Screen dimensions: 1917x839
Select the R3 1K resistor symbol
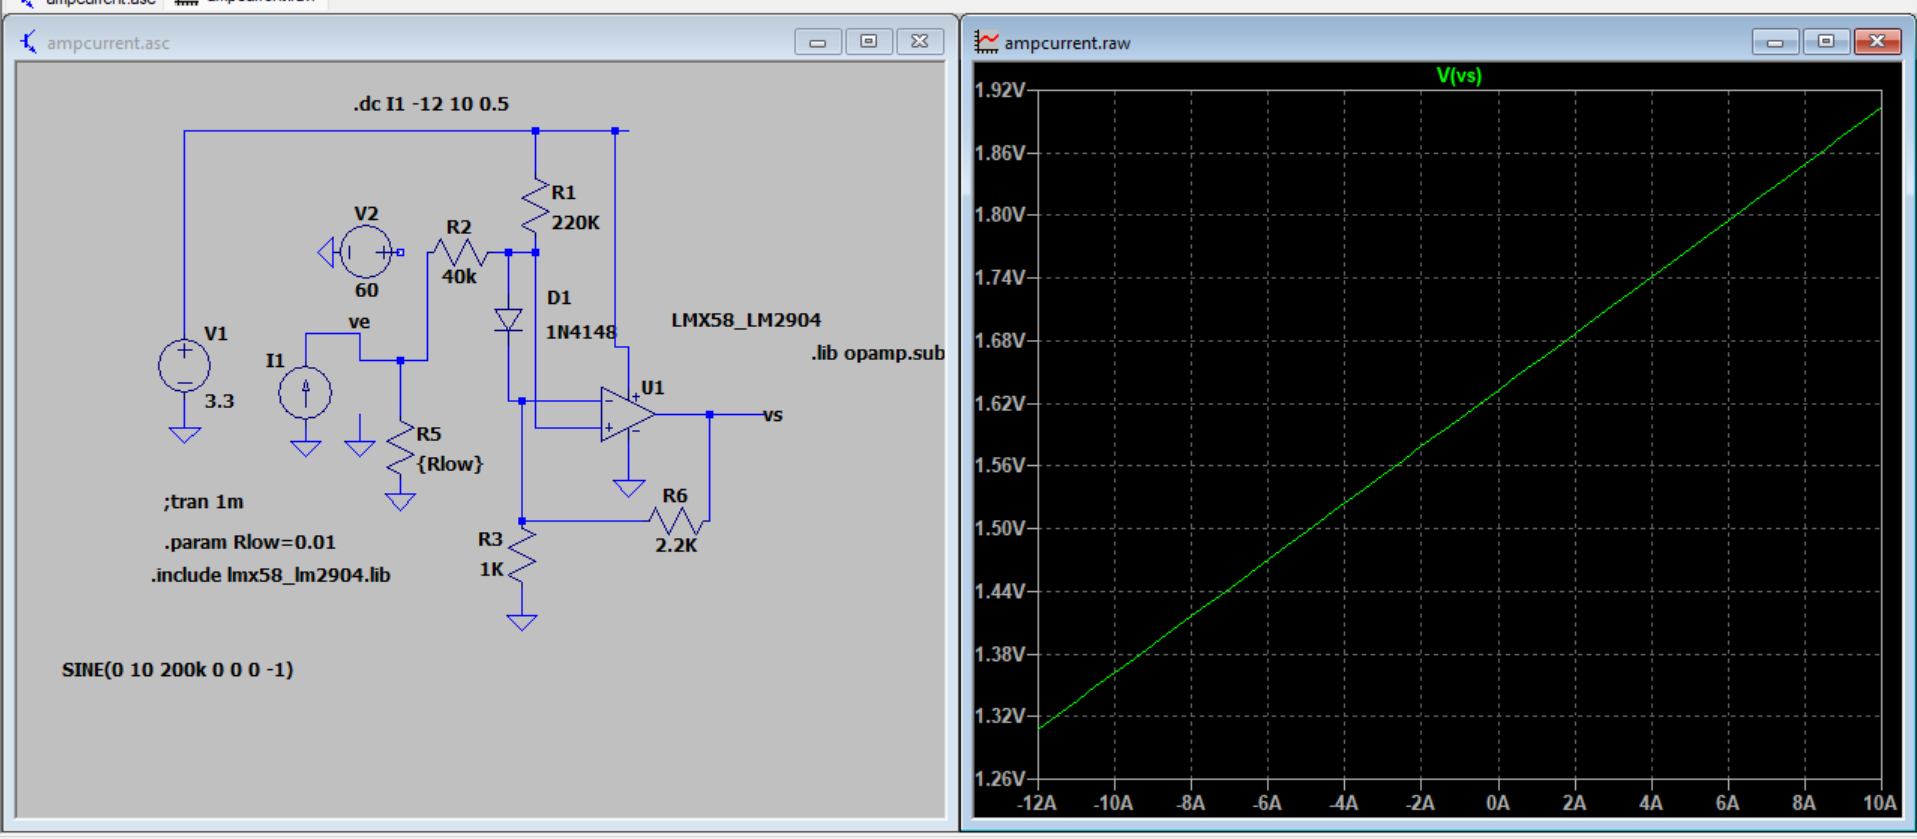522,556
